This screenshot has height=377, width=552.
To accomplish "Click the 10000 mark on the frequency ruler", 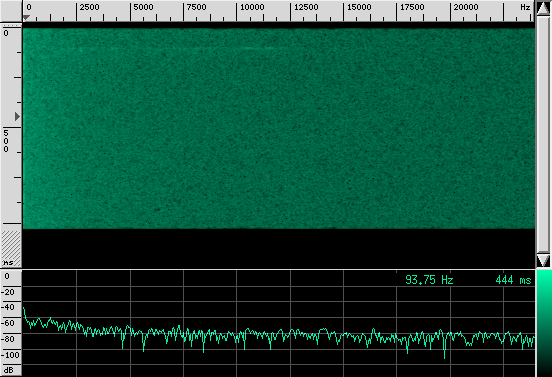I will (x=252, y=7).
